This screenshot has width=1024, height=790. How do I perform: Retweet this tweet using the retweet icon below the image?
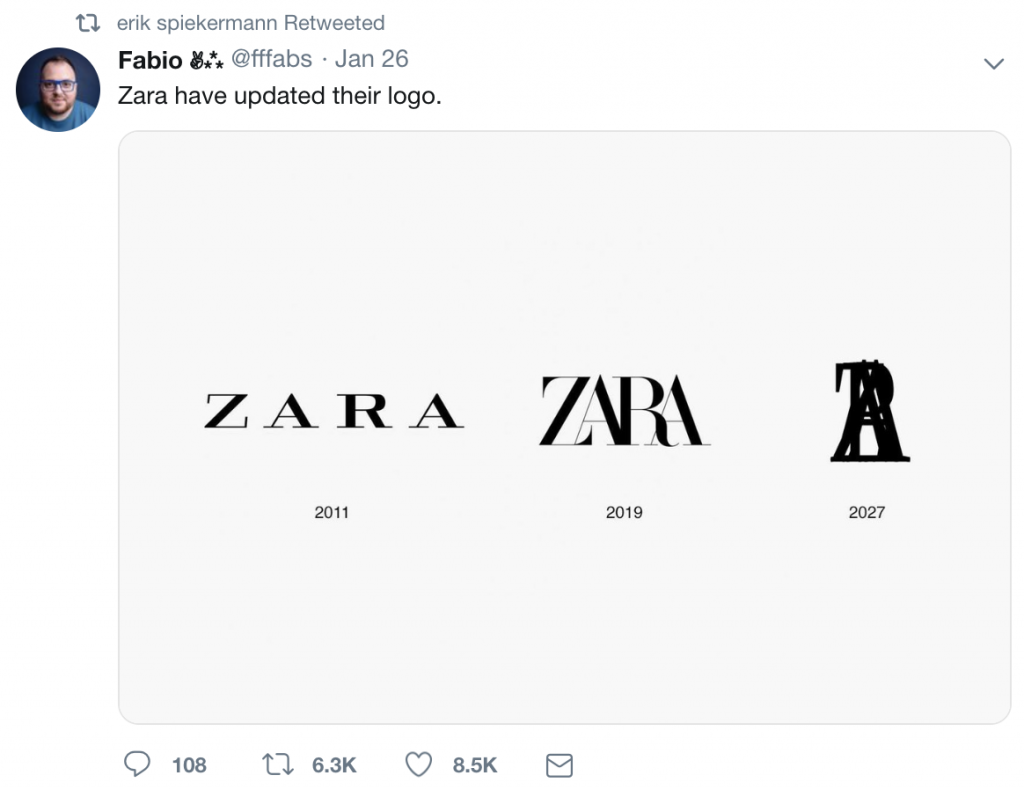(x=276, y=765)
